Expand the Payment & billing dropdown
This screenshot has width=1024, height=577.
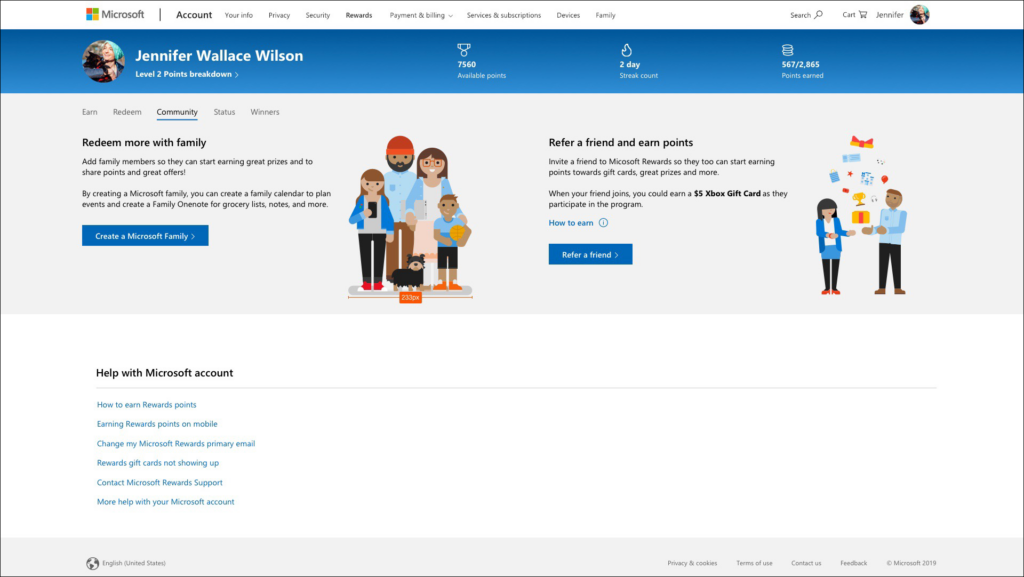pyautogui.click(x=421, y=15)
